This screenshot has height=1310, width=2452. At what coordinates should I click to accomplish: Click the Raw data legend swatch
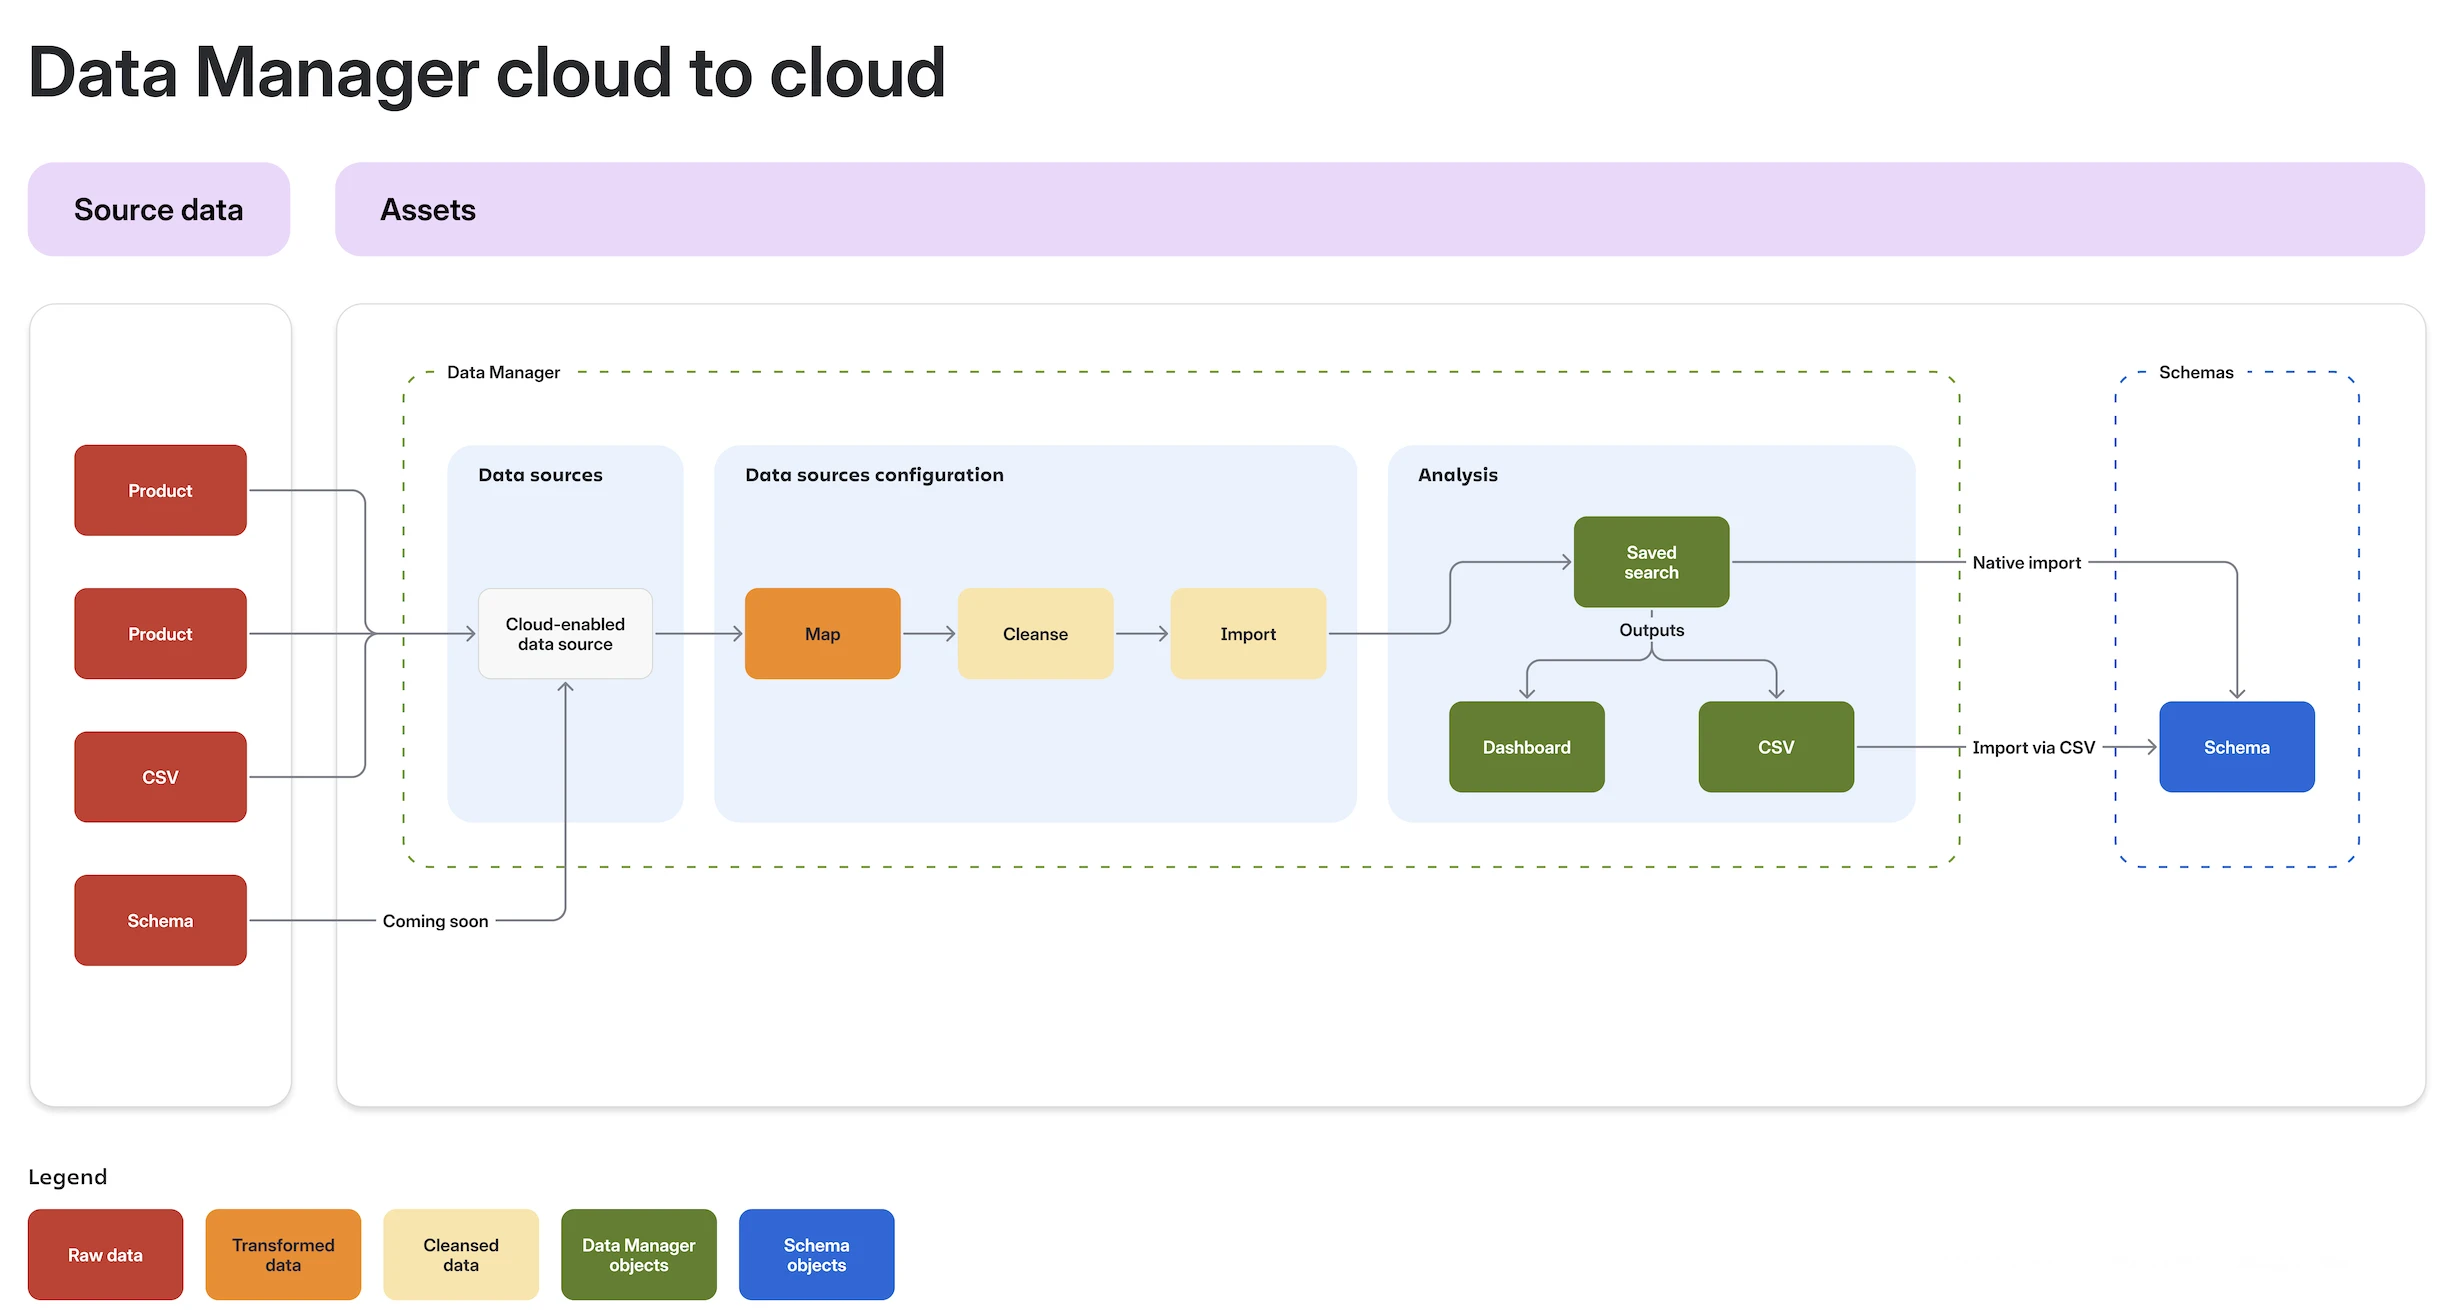(x=105, y=1254)
